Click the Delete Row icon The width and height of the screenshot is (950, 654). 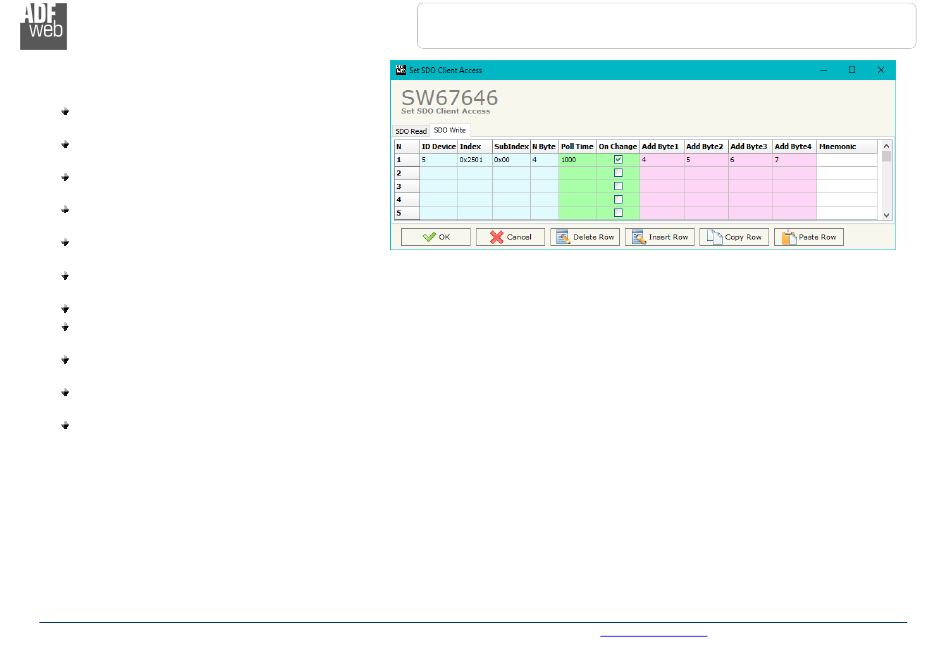(562, 238)
